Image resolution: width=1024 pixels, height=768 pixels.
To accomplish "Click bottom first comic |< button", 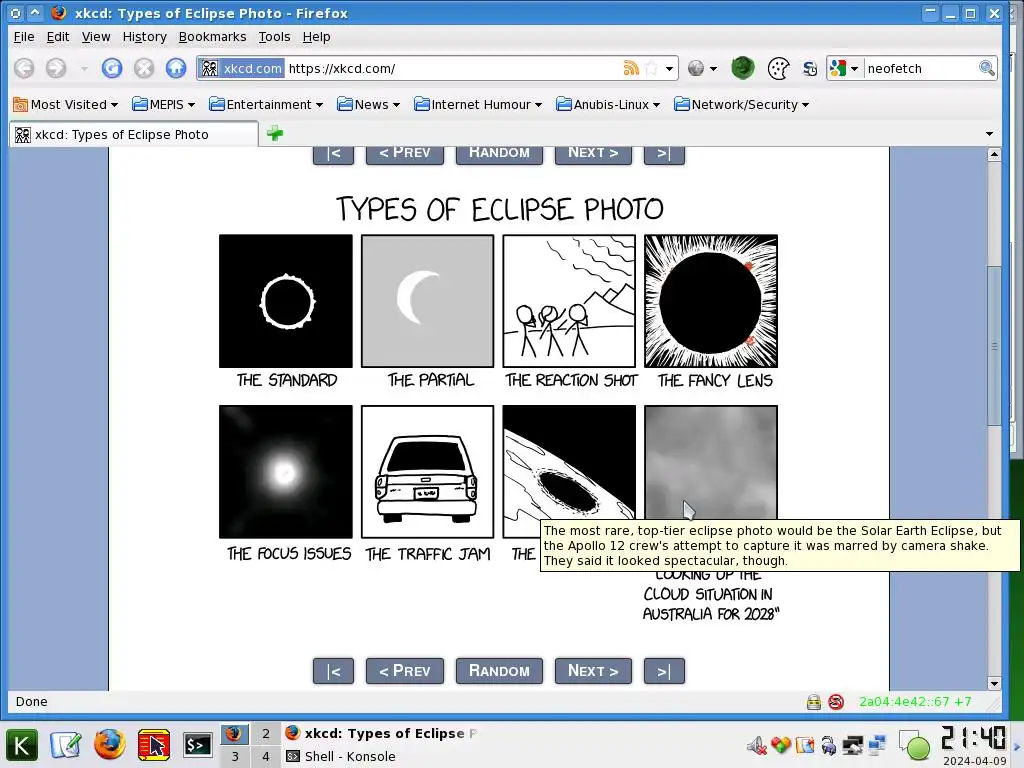I will point(333,671).
